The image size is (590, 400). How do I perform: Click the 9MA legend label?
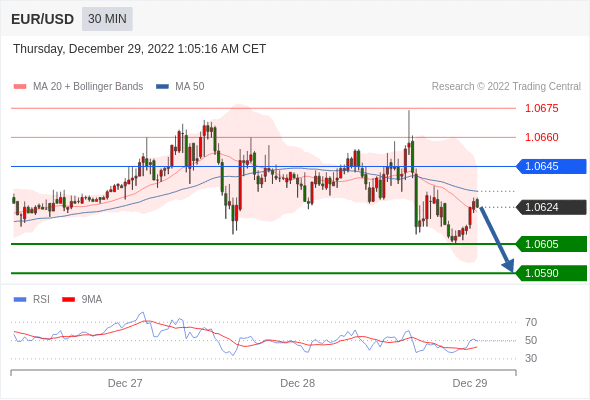point(92,300)
